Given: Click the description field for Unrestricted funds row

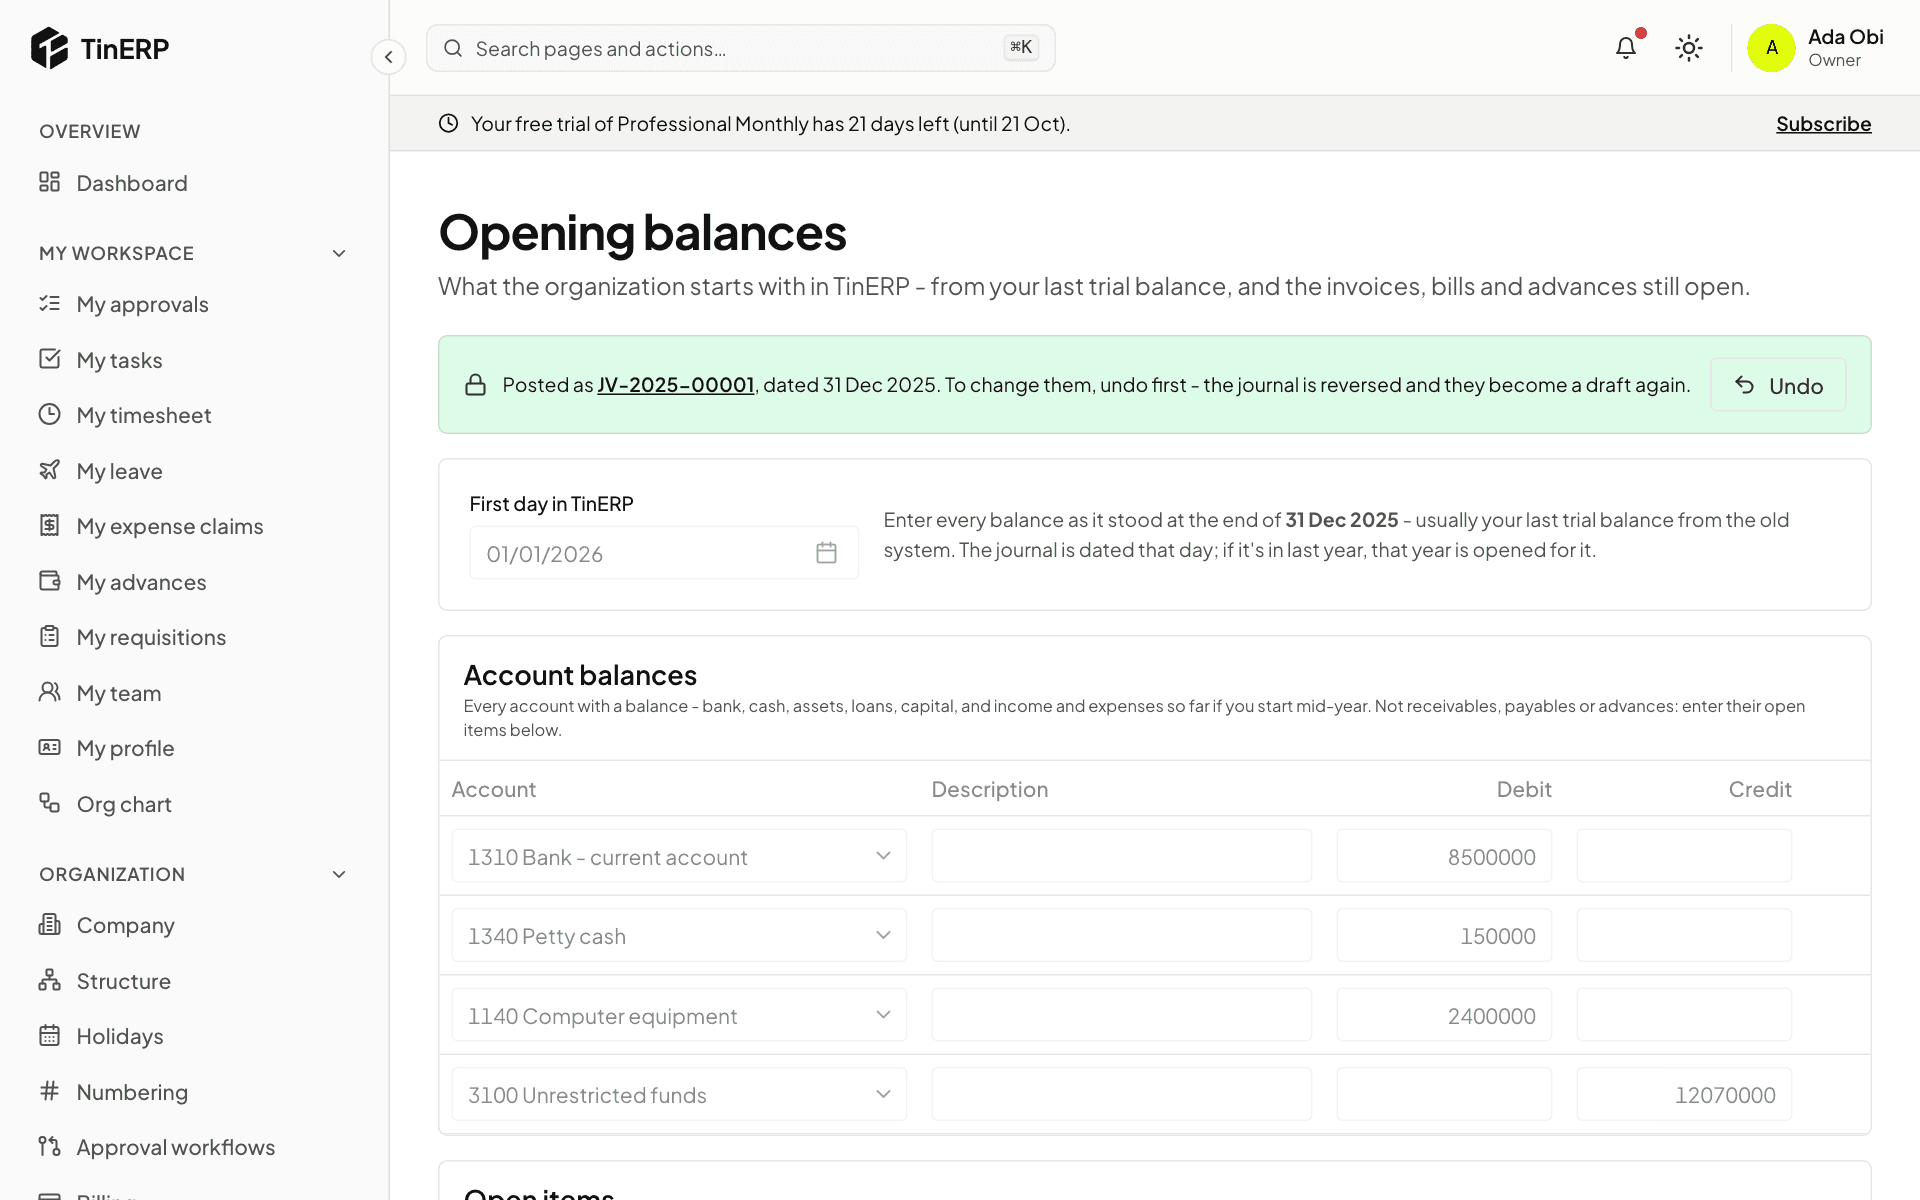Looking at the screenshot, I should pyautogui.click(x=1121, y=1094).
